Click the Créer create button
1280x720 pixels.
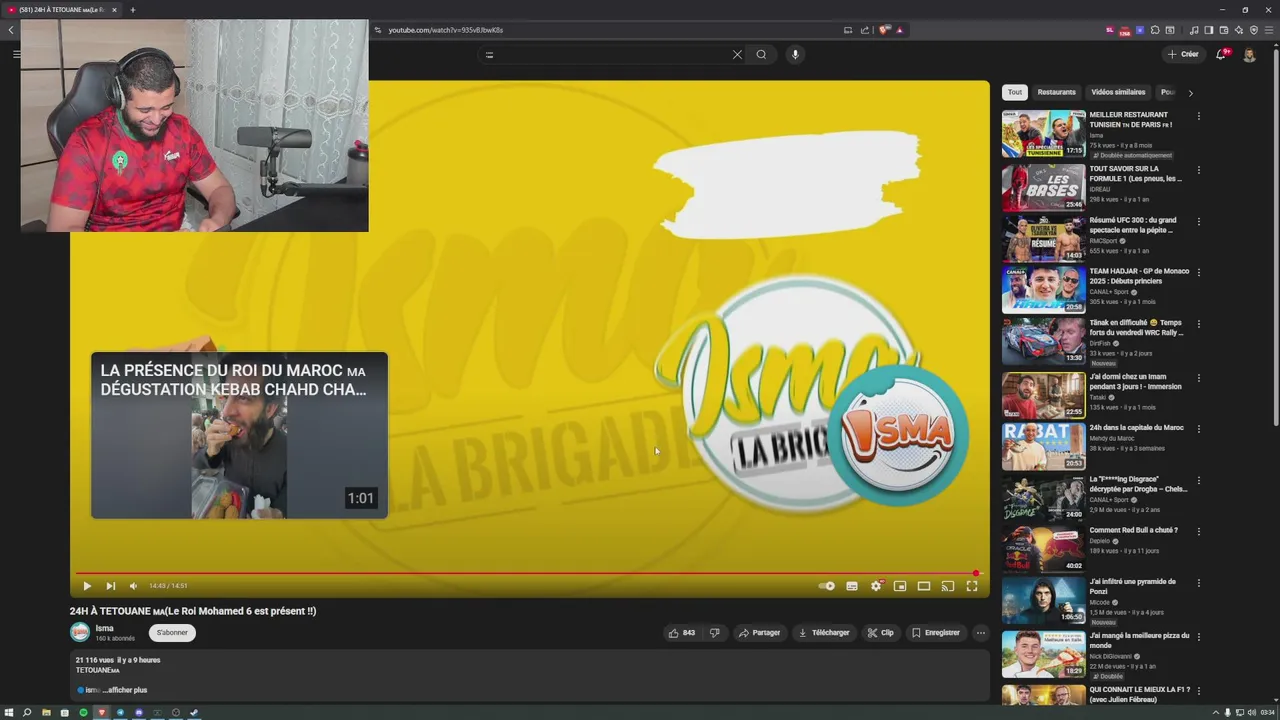click(x=1182, y=55)
